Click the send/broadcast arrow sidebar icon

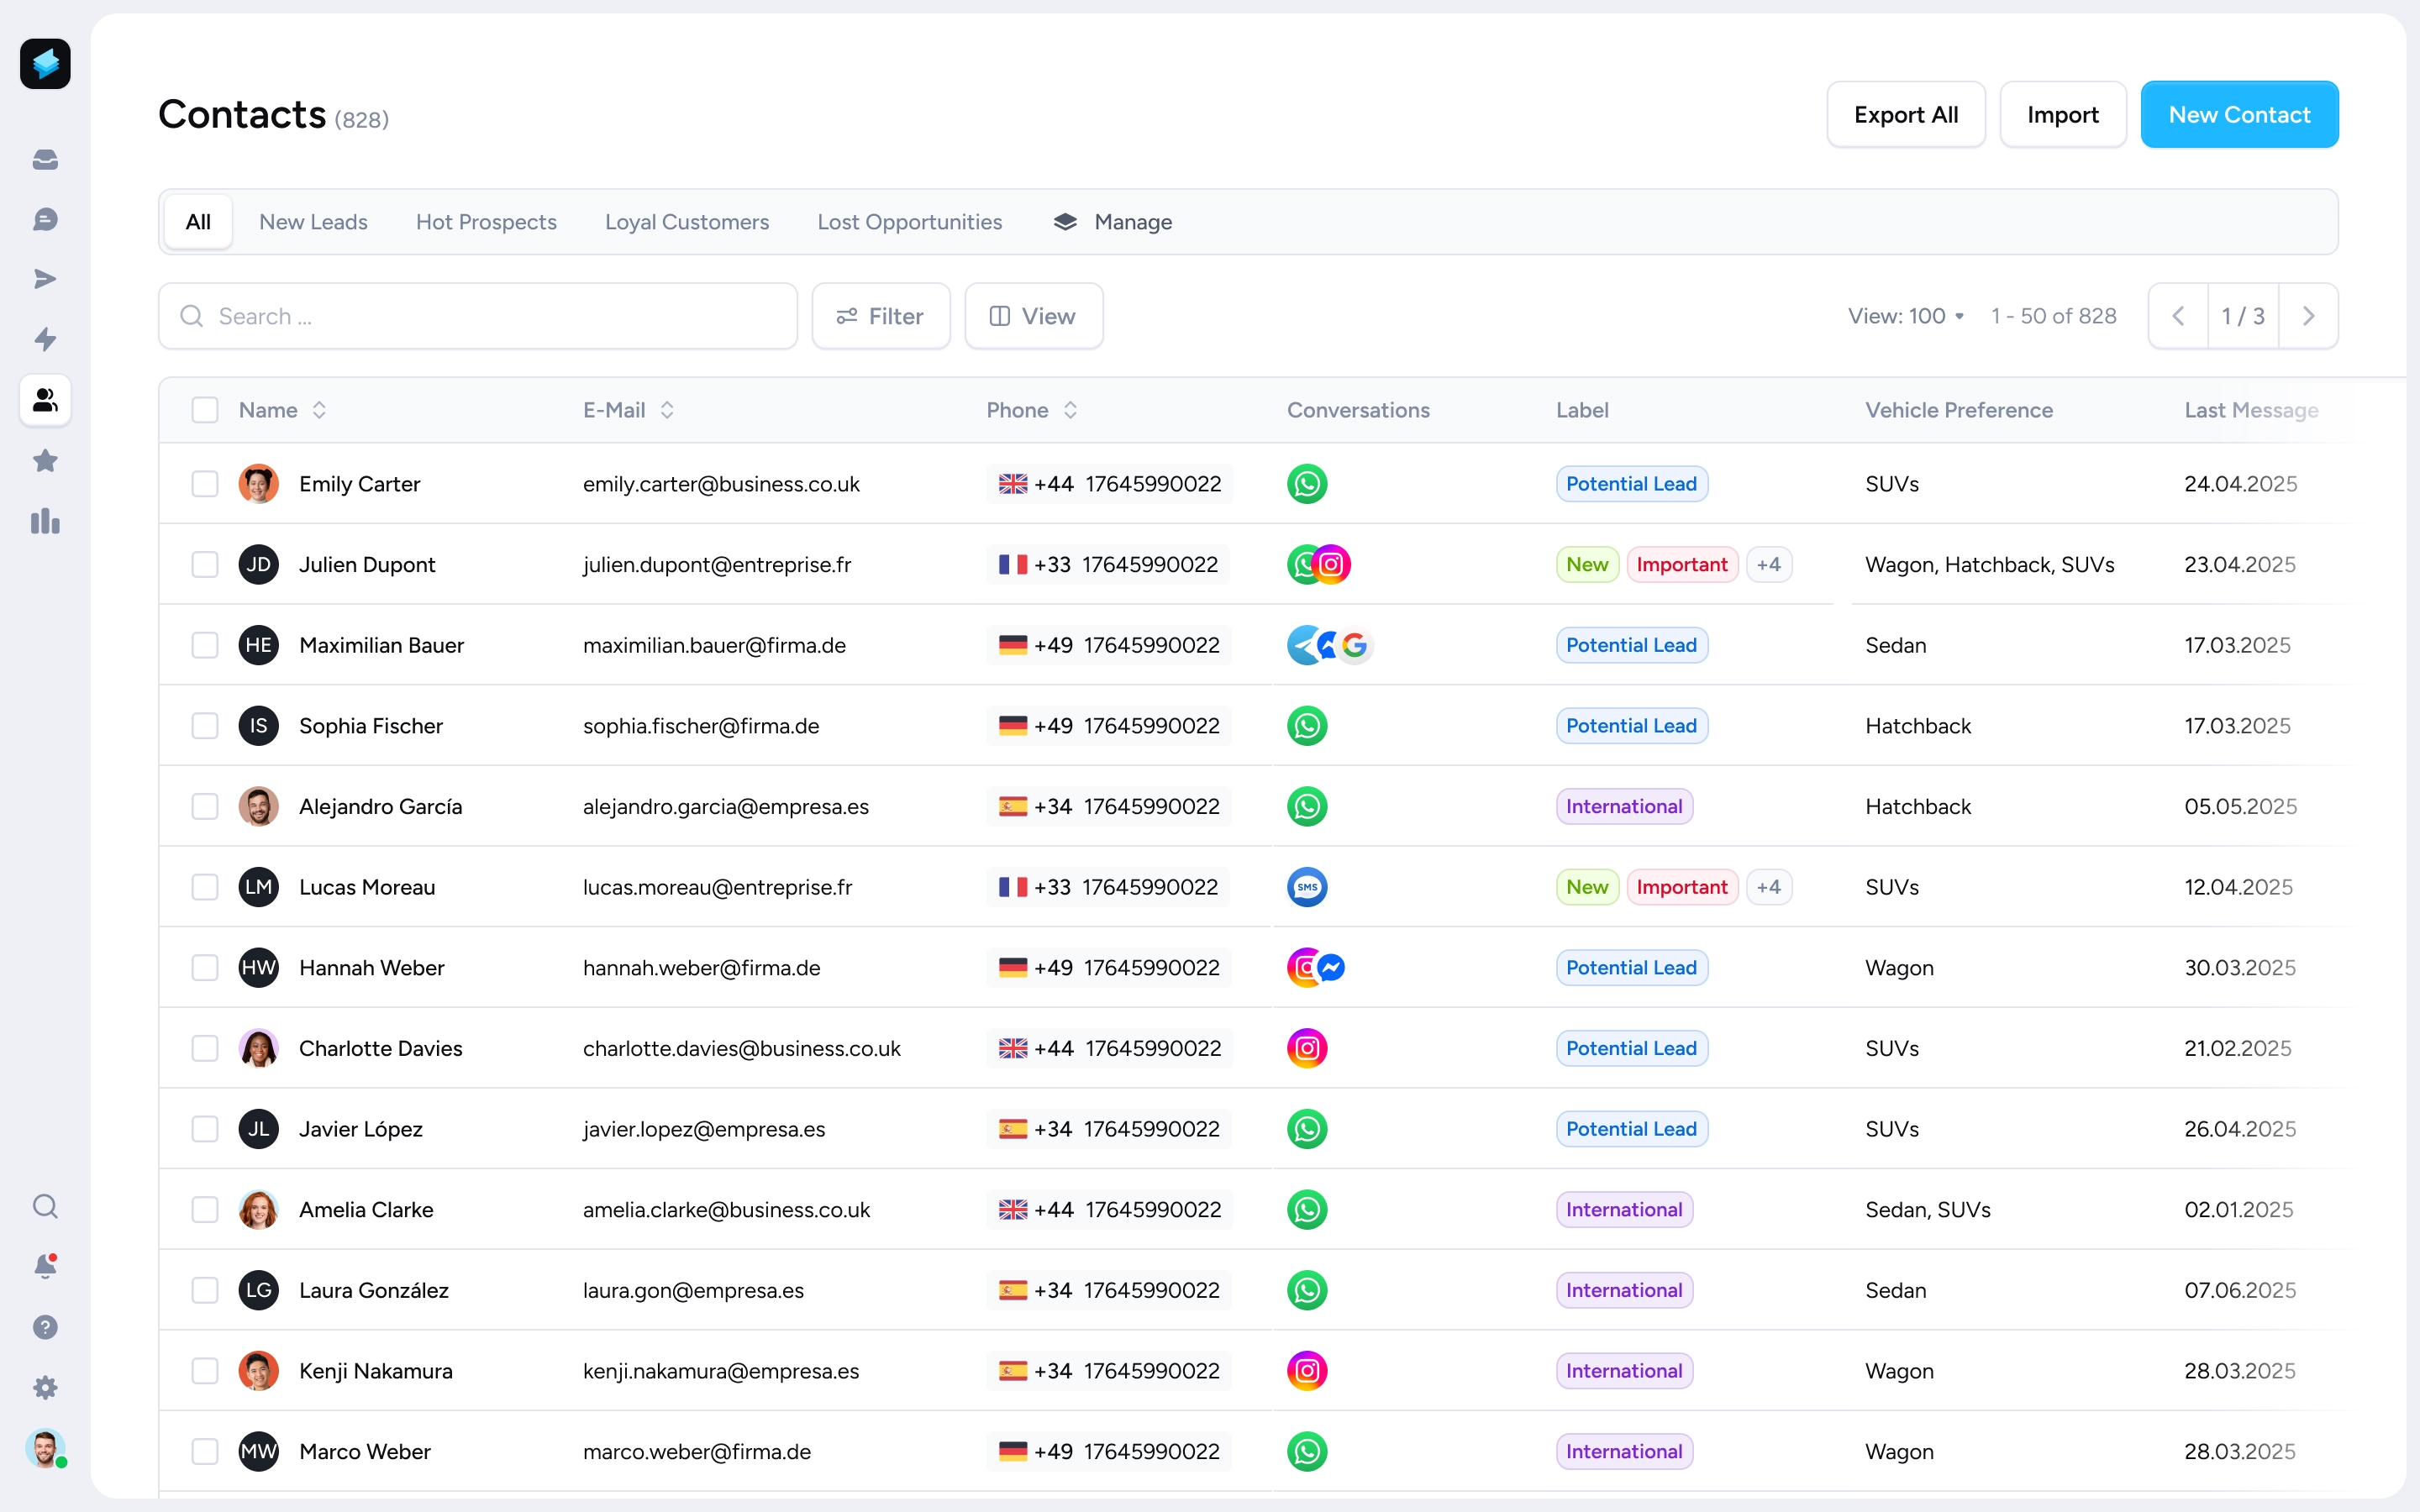tap(45, 279)
